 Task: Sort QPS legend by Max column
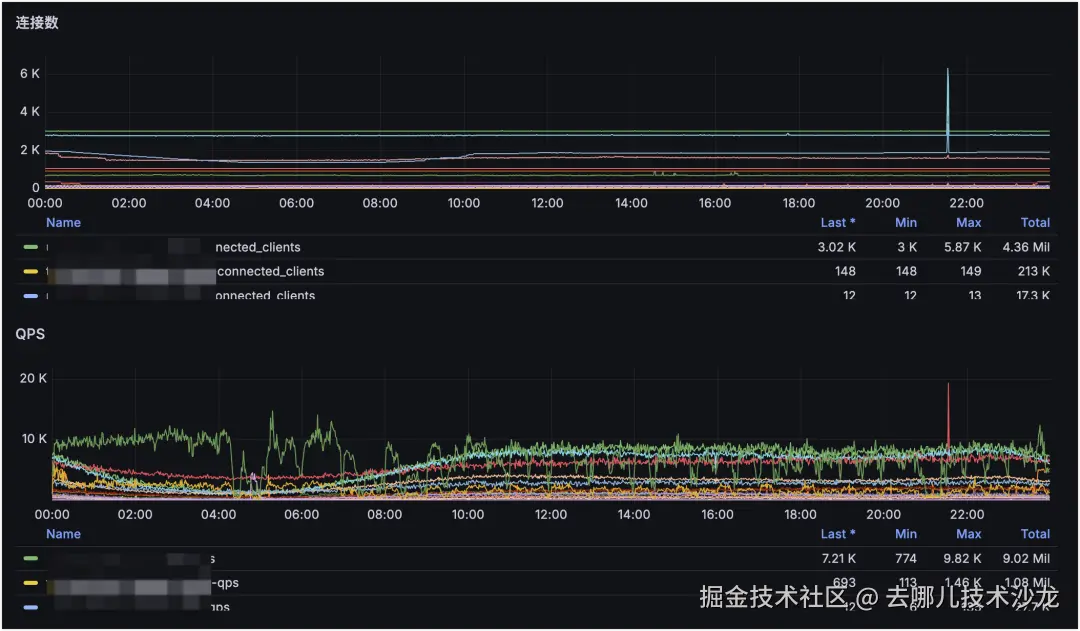968,534
